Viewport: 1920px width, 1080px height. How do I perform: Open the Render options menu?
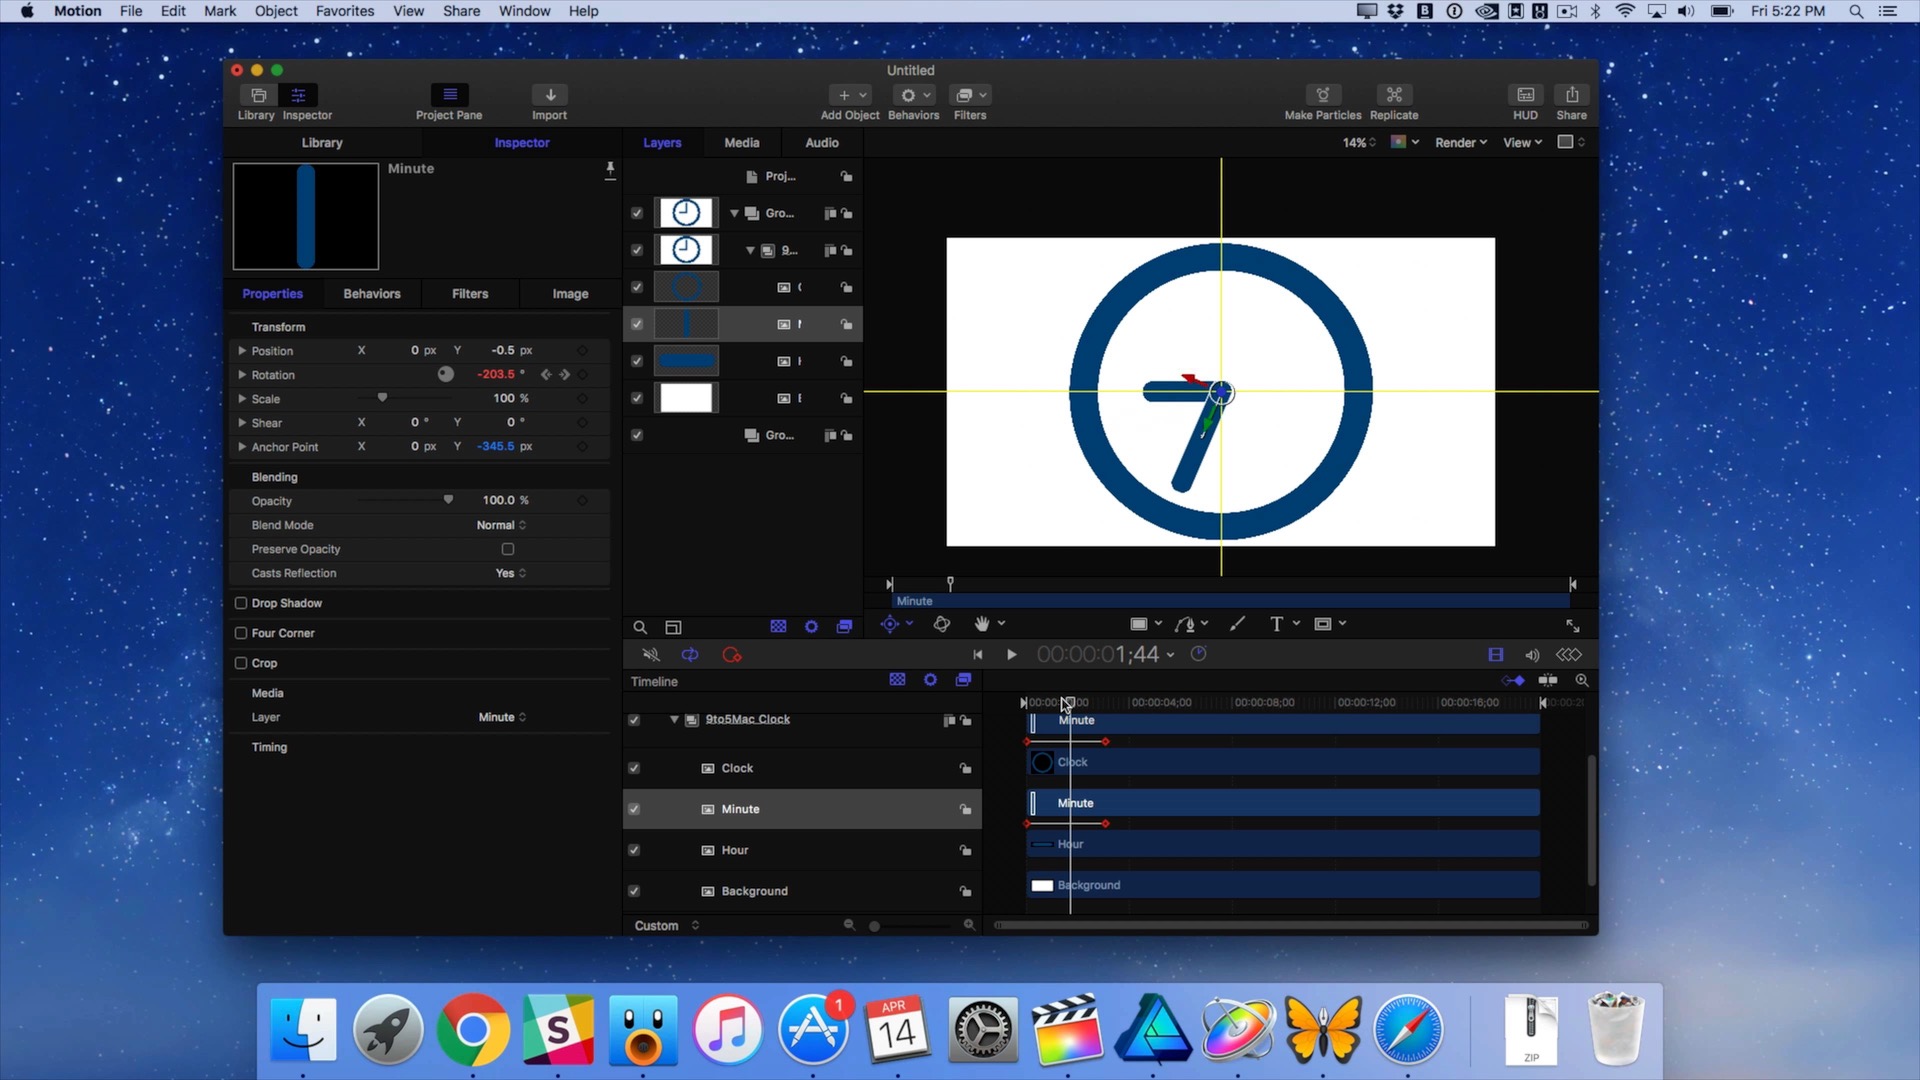pos(1460,143)
